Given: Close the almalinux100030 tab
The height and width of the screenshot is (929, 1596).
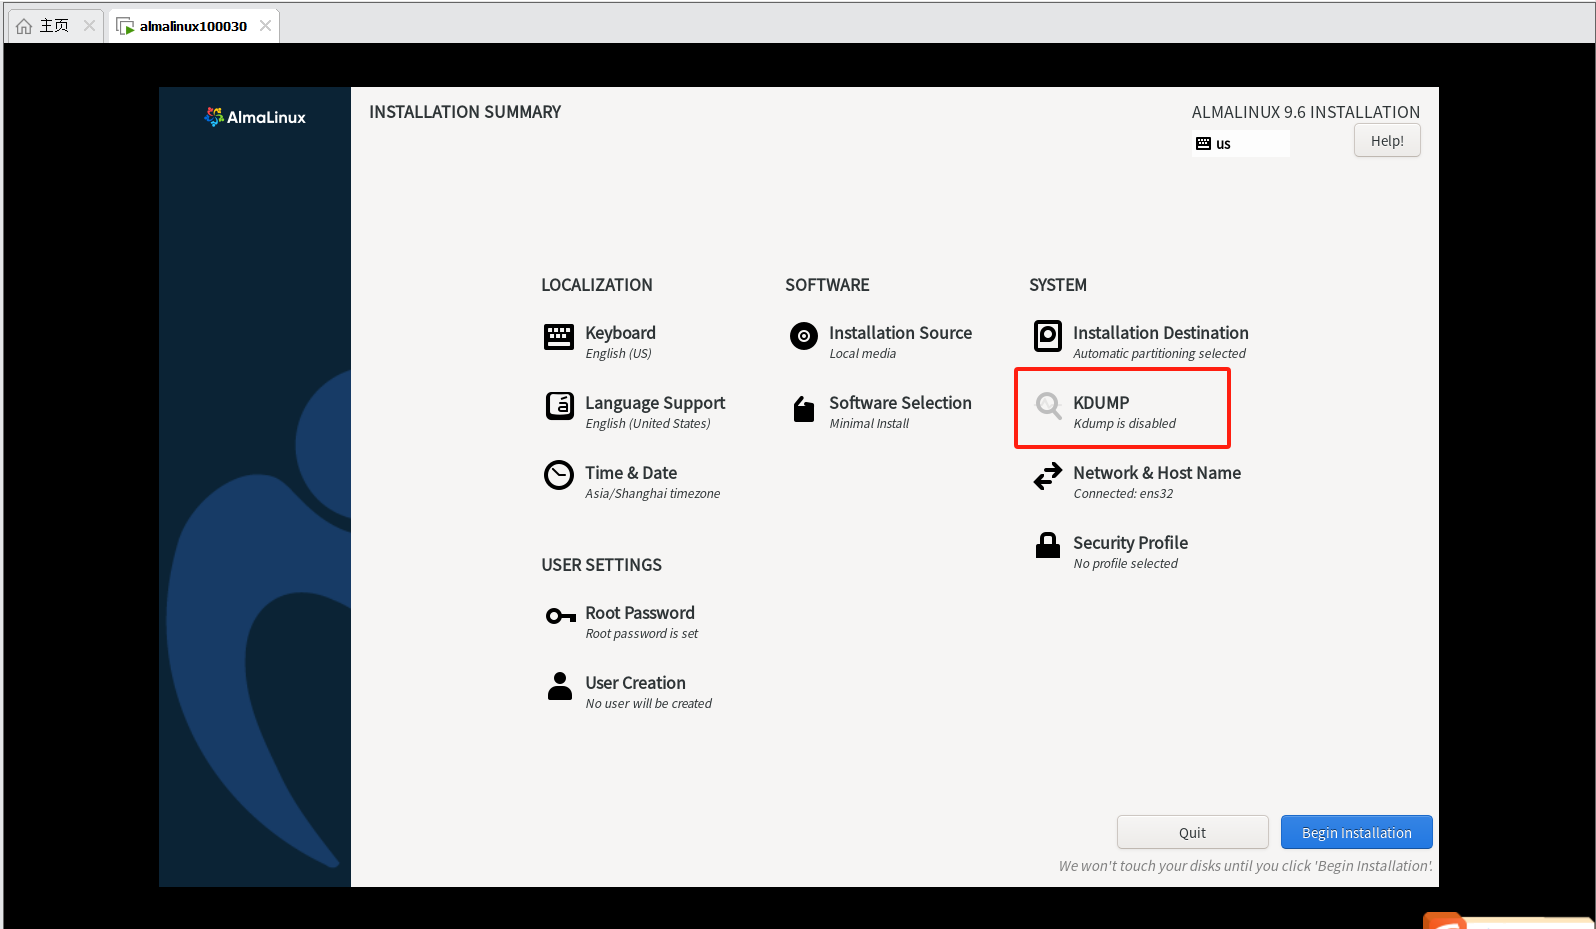Looking at the screenshot, I should pos(265,26).
